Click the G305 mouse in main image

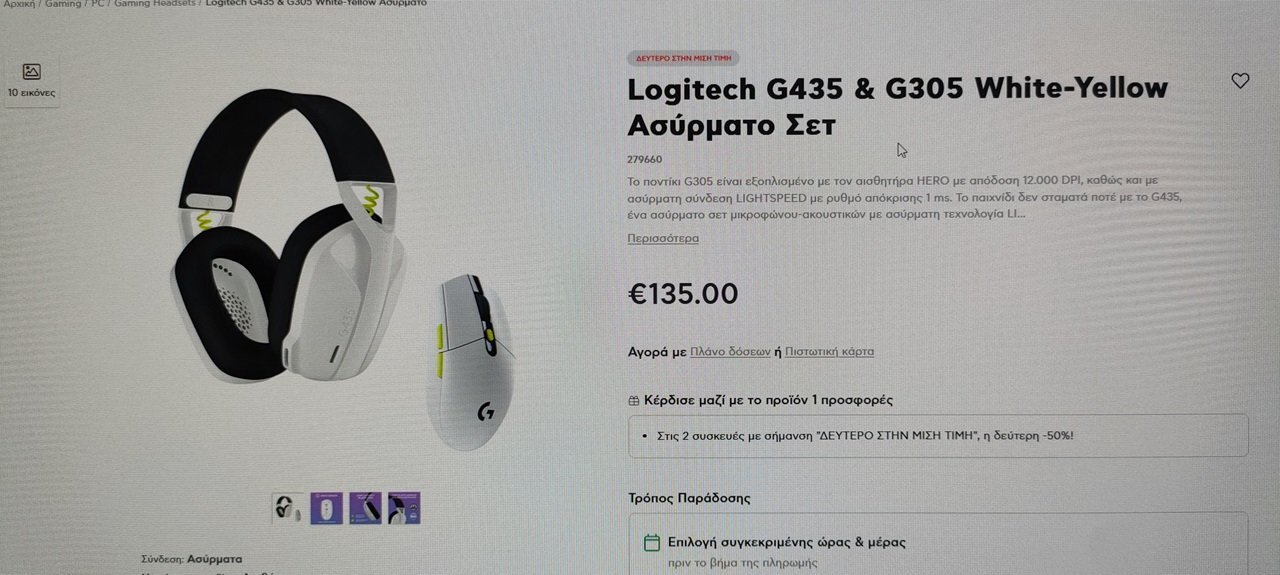coord(470,362)
